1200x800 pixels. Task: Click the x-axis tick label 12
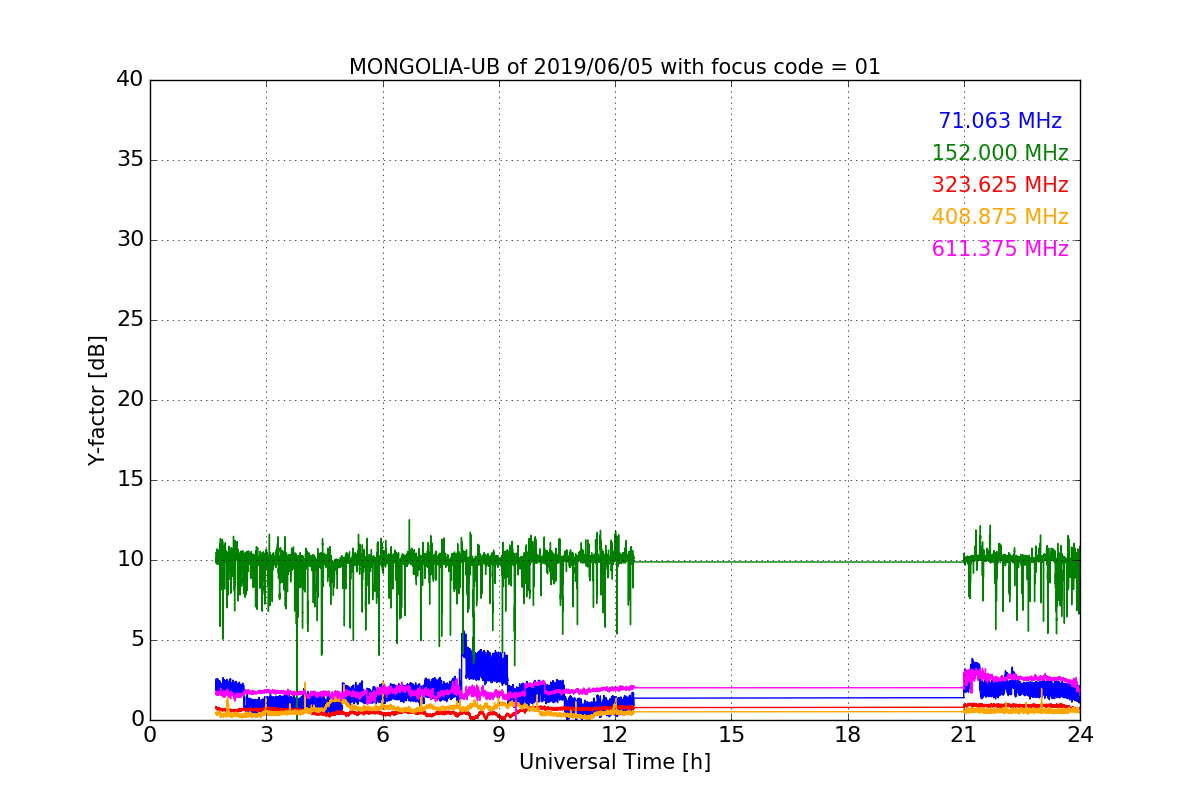[615, 734]
